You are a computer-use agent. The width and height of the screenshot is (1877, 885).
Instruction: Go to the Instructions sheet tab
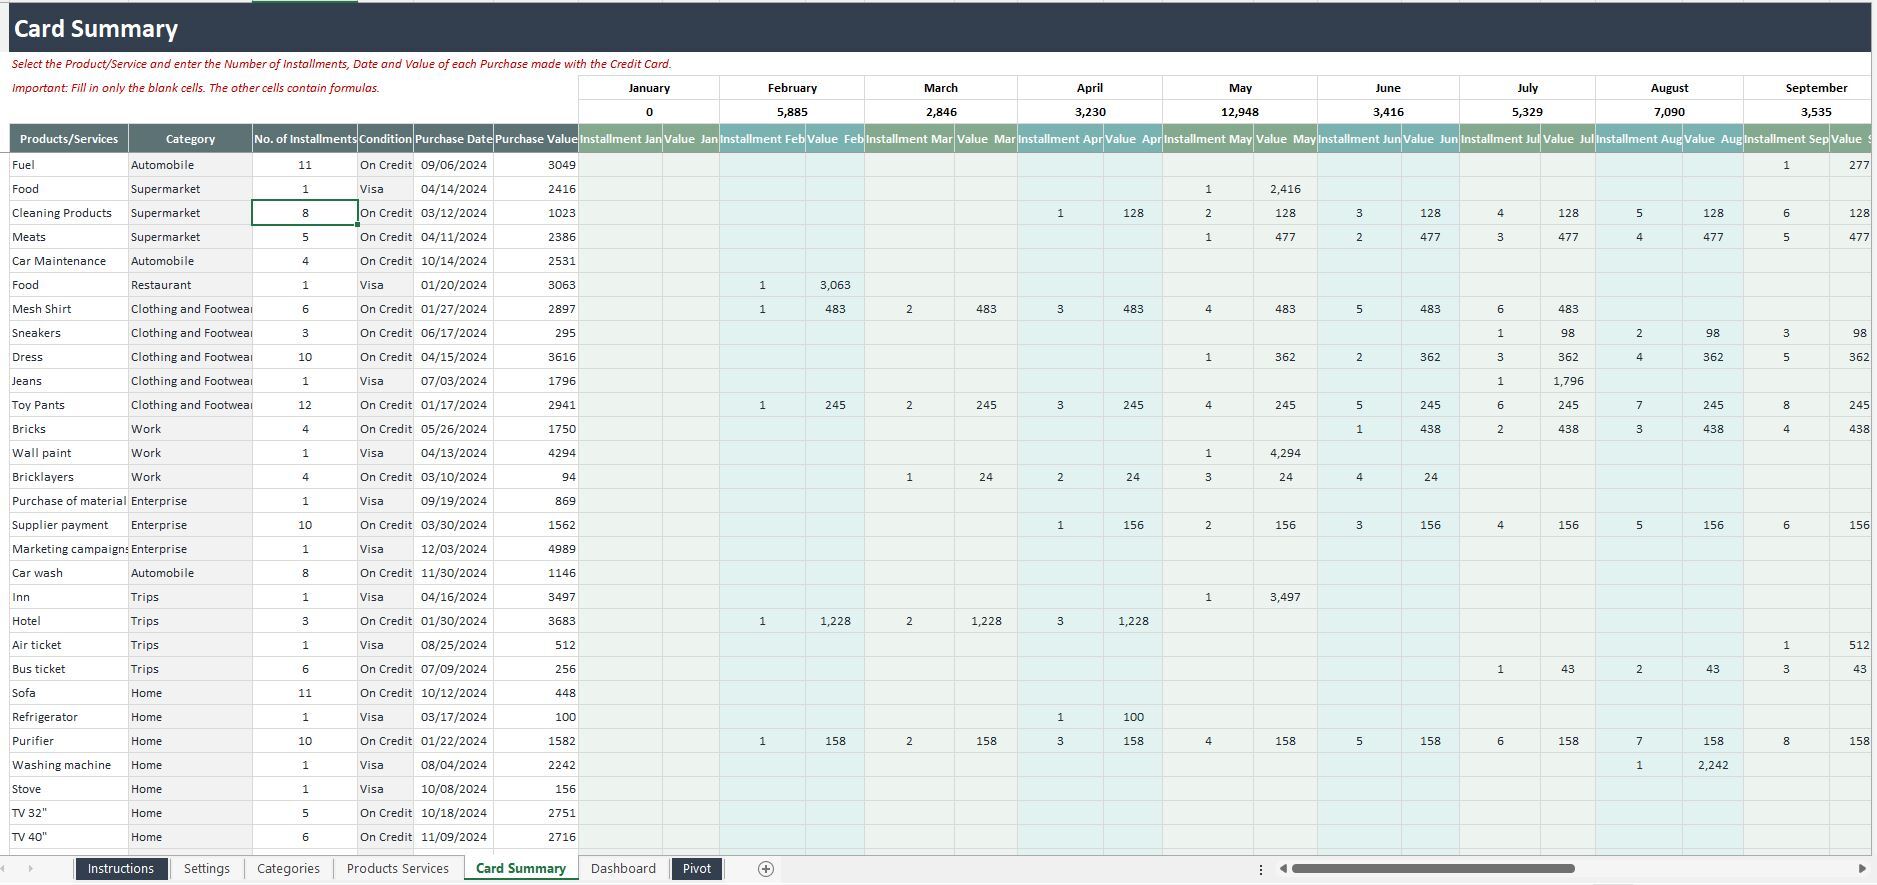tap(120, 869)
